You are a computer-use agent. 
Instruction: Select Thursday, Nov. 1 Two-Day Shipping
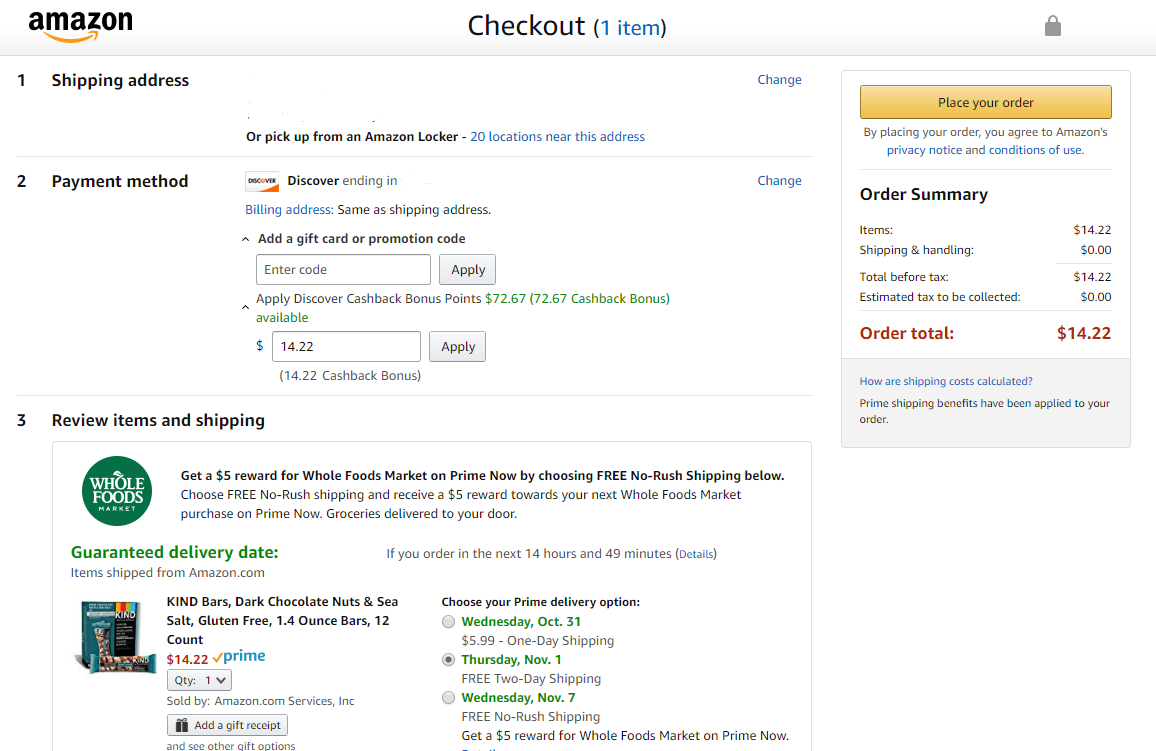[x=448, y=660]
